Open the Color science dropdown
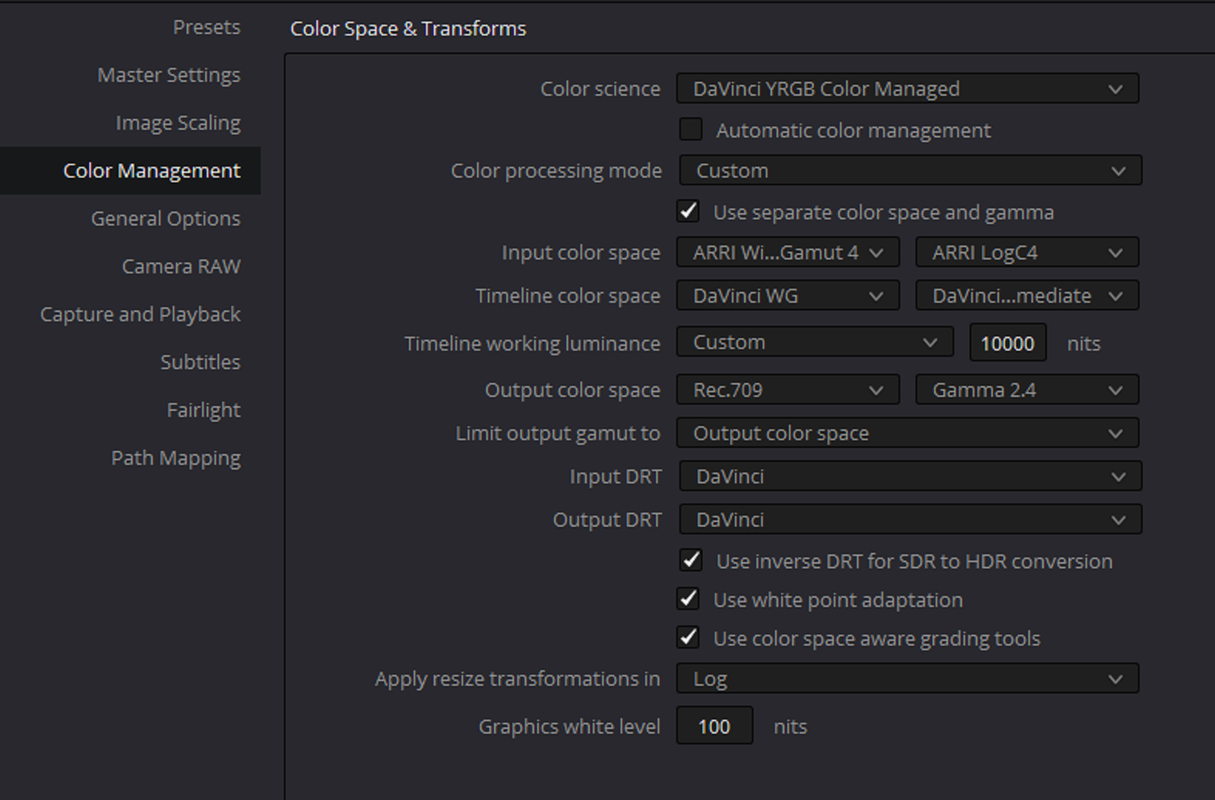This screenshot has width=1215, height=800. point(907,88)
